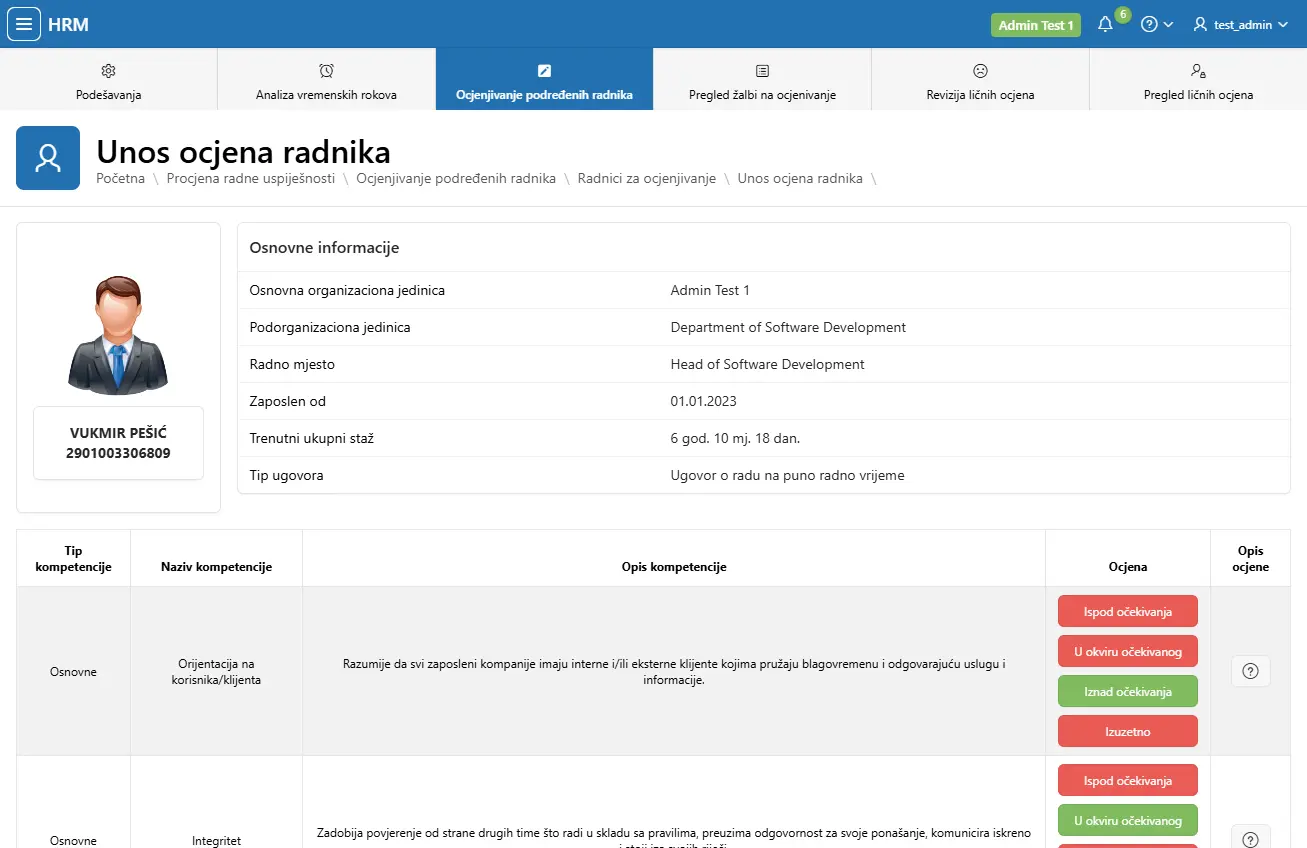The image size is (1307, 848).
Task: Click the Opis ocjene column header
Action: [1250, 558]
